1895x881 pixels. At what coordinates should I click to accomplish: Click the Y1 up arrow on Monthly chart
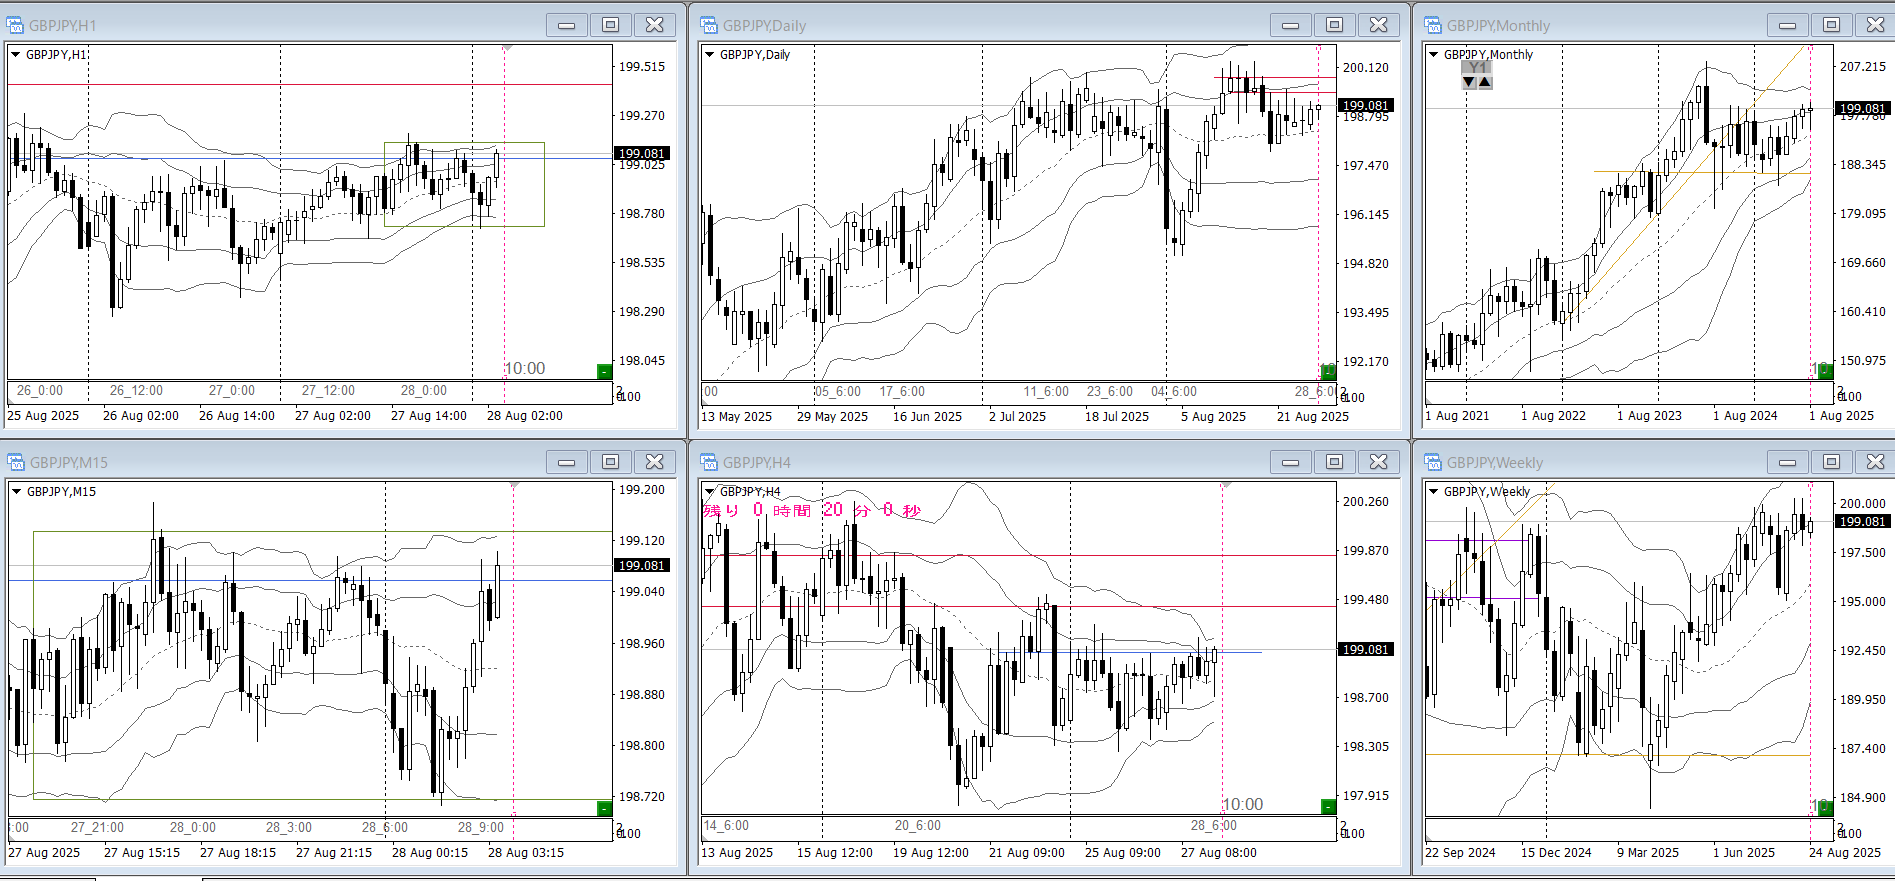click(x=1485, y=82)
